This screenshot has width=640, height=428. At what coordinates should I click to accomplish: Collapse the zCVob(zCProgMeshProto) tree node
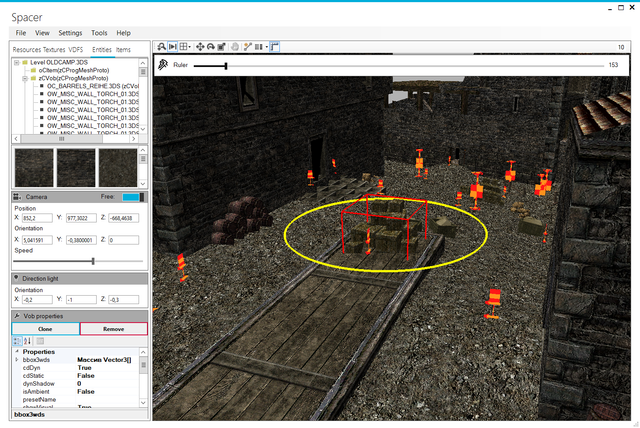[x=25, y=78]
